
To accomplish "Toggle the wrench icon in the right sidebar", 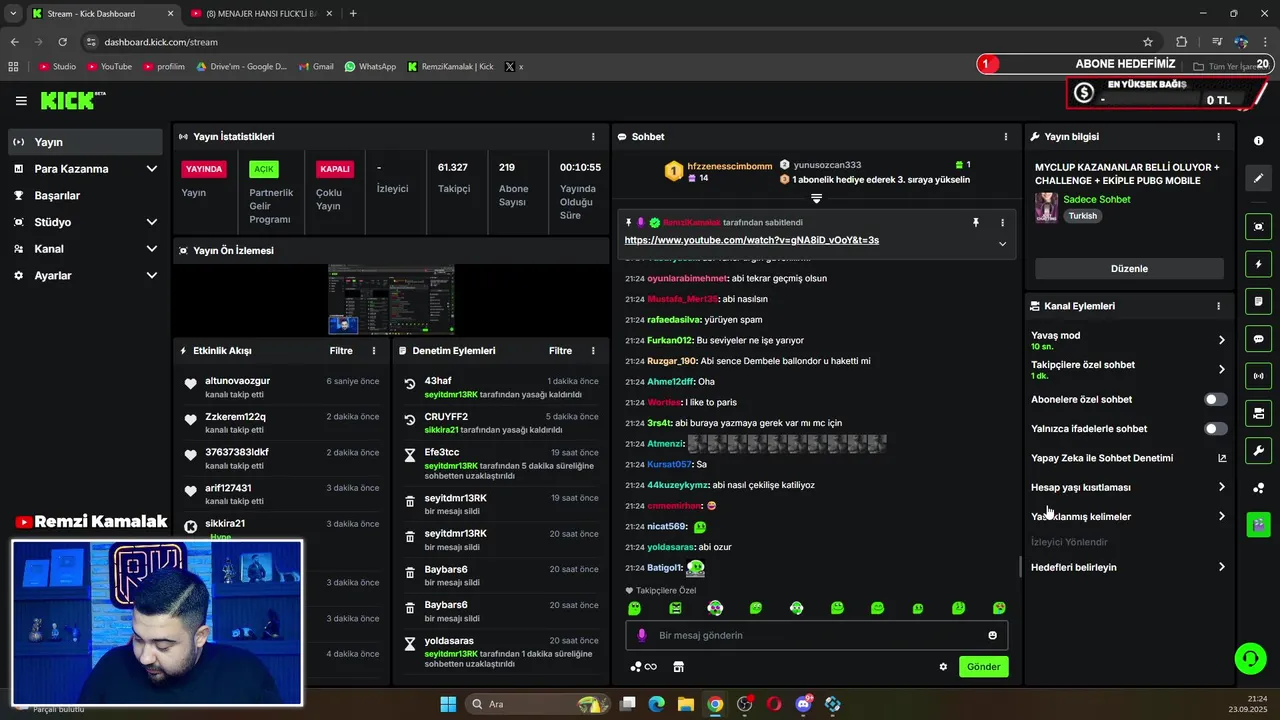I will click(x=1258, y=450).
